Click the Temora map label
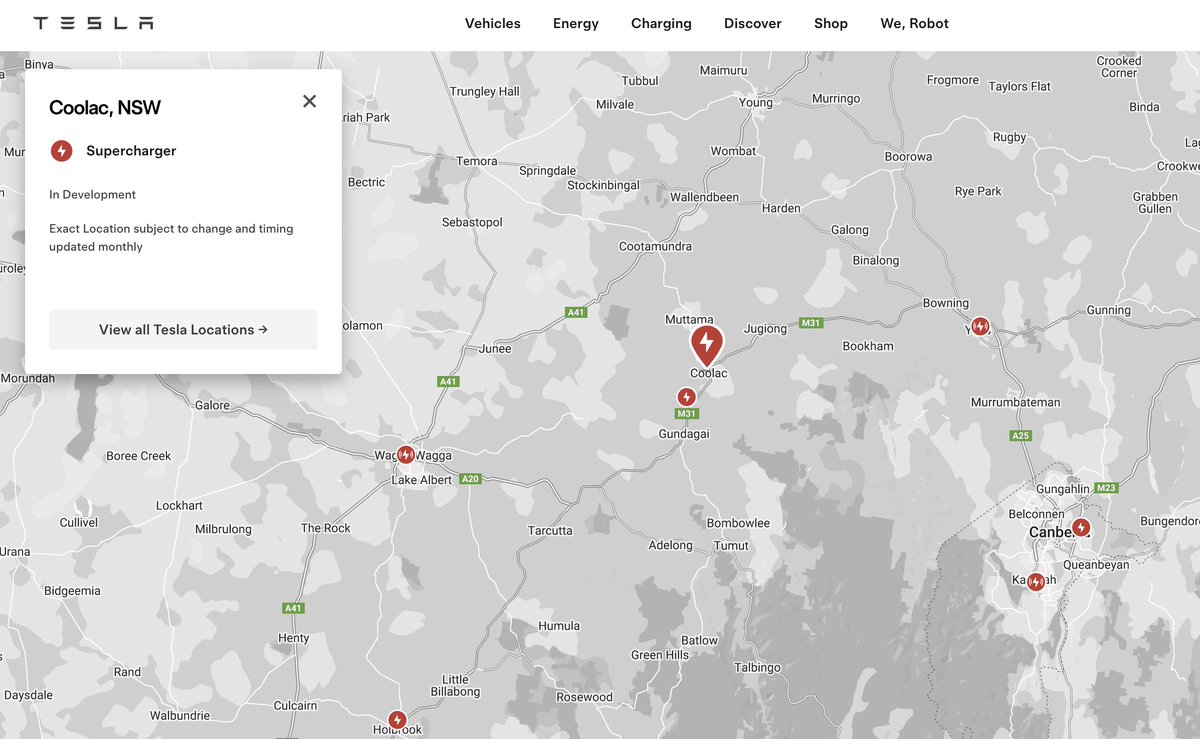Viewport: 1200px width, 739px height. [477, 161]
